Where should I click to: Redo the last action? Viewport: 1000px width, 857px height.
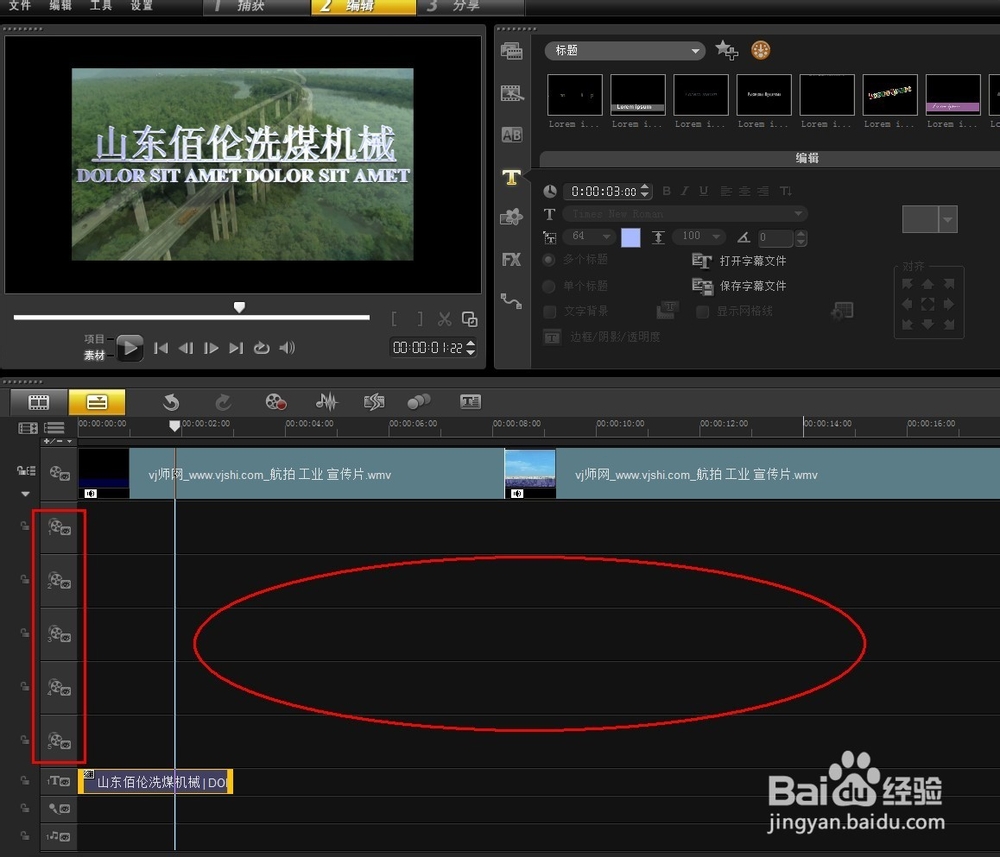coord(223,402)
